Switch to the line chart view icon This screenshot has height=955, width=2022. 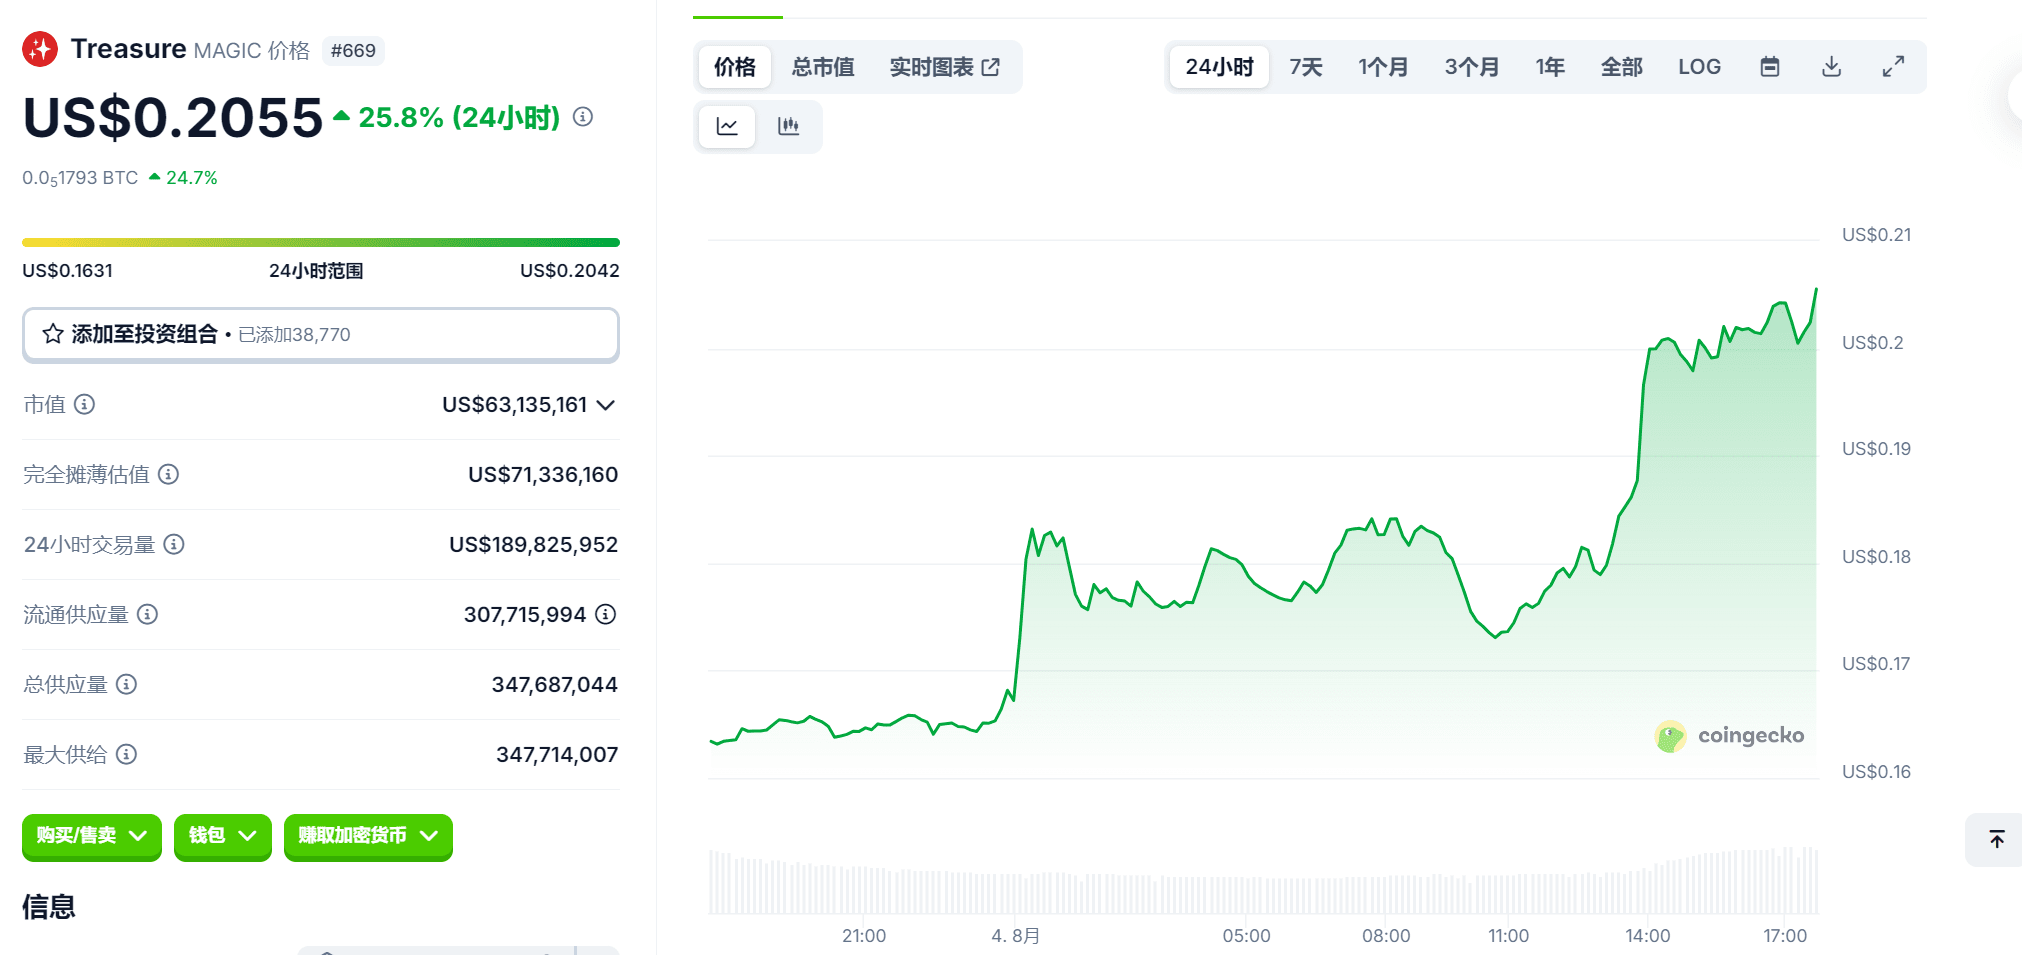(727, 126)
